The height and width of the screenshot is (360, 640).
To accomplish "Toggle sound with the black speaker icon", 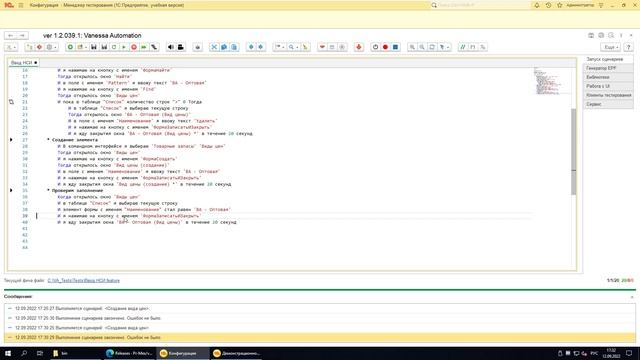I will (171, 47).
